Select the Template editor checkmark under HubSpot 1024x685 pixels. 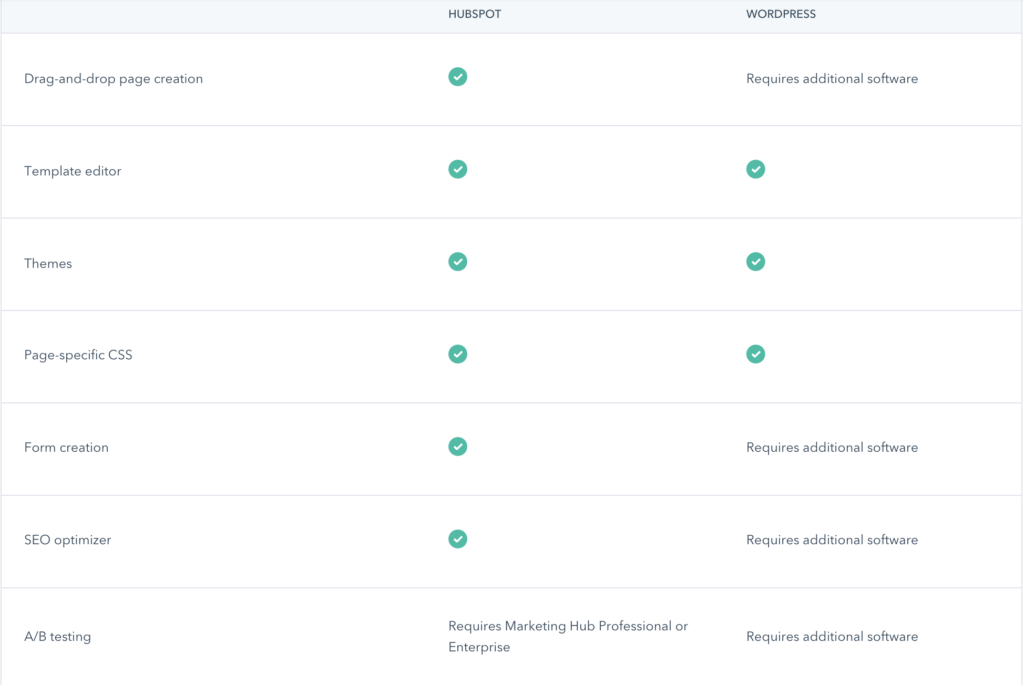coord(457,169)
